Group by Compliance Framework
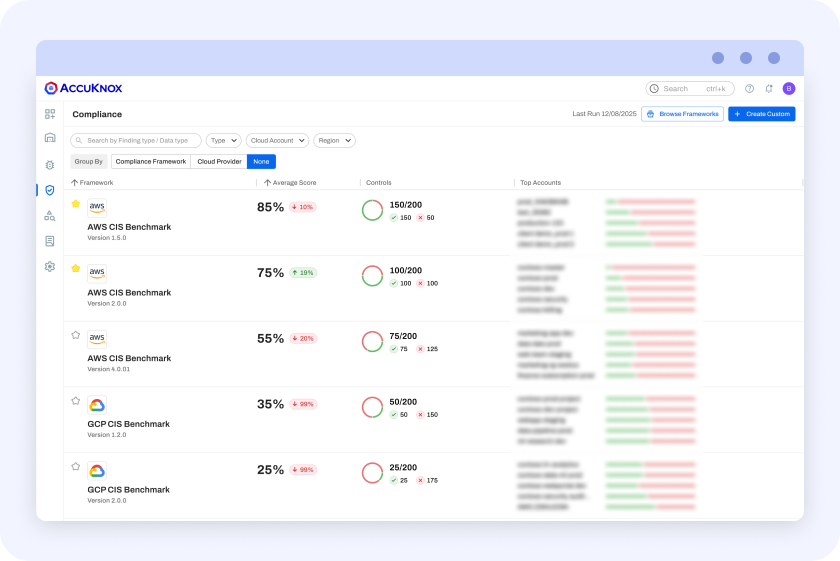Viewport: 840px width, 561px height. click(x=150, y=161)
